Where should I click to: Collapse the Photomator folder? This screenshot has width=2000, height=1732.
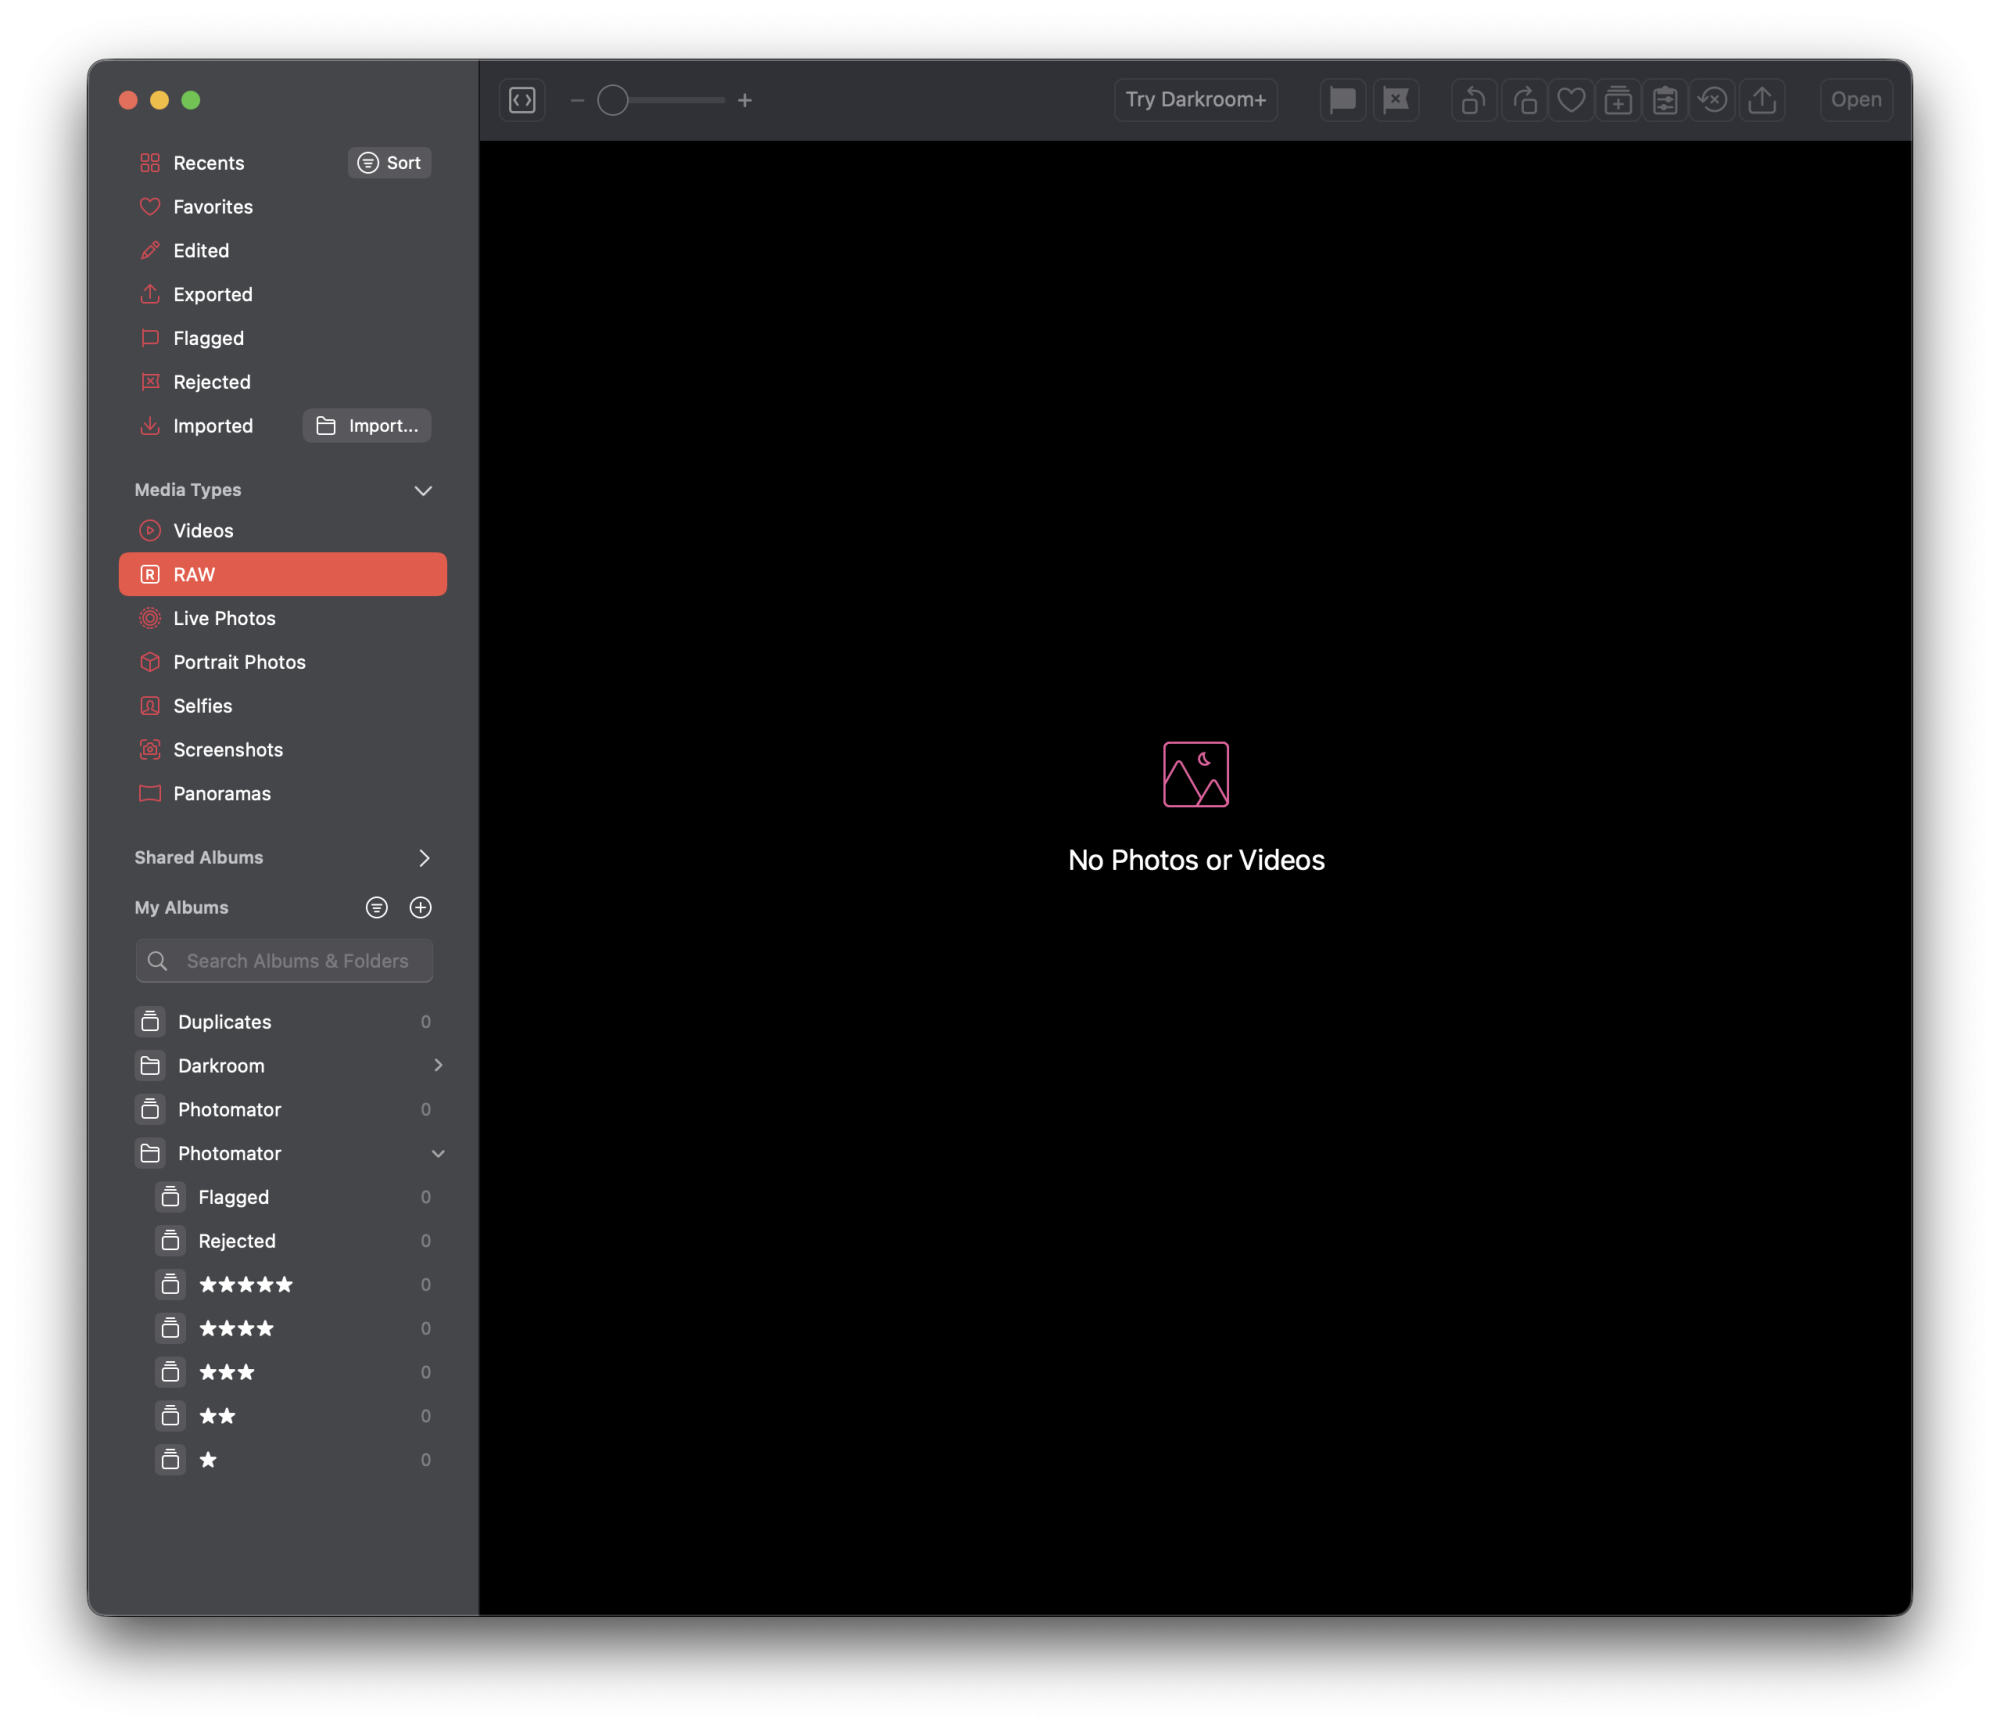(438, 1153)
